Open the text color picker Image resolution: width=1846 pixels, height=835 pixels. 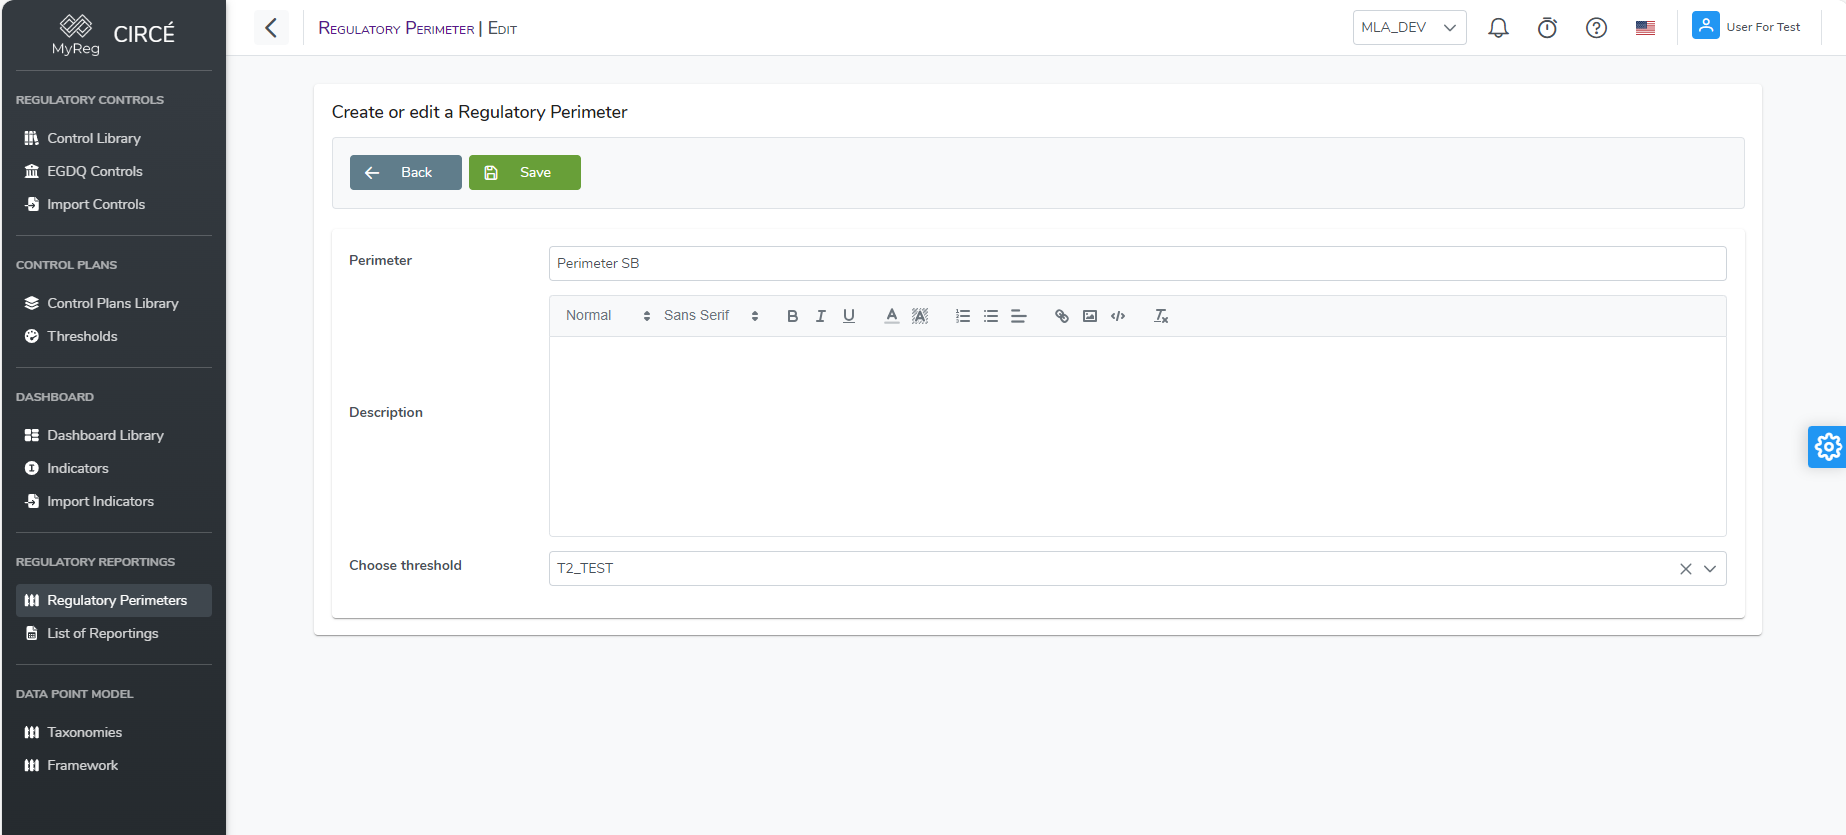click(x=891, y=316)
